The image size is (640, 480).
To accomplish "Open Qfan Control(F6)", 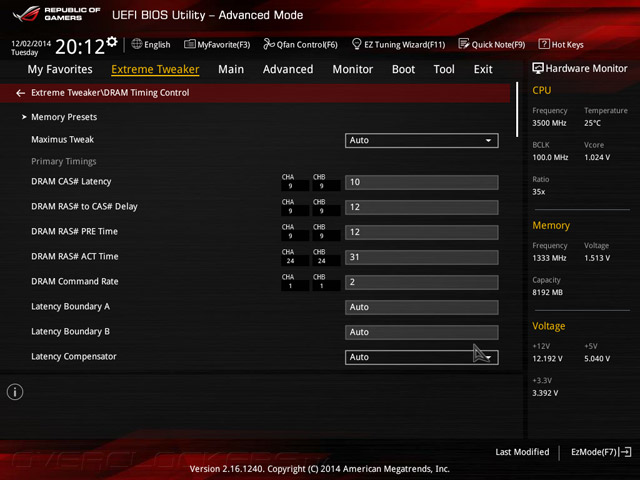I will pyautogui.click(x=300, y=44).
